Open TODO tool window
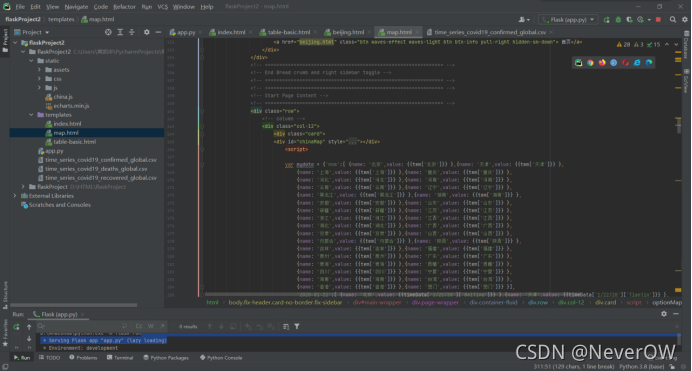This screenshot has width=692, height=371. pos(49,358)
